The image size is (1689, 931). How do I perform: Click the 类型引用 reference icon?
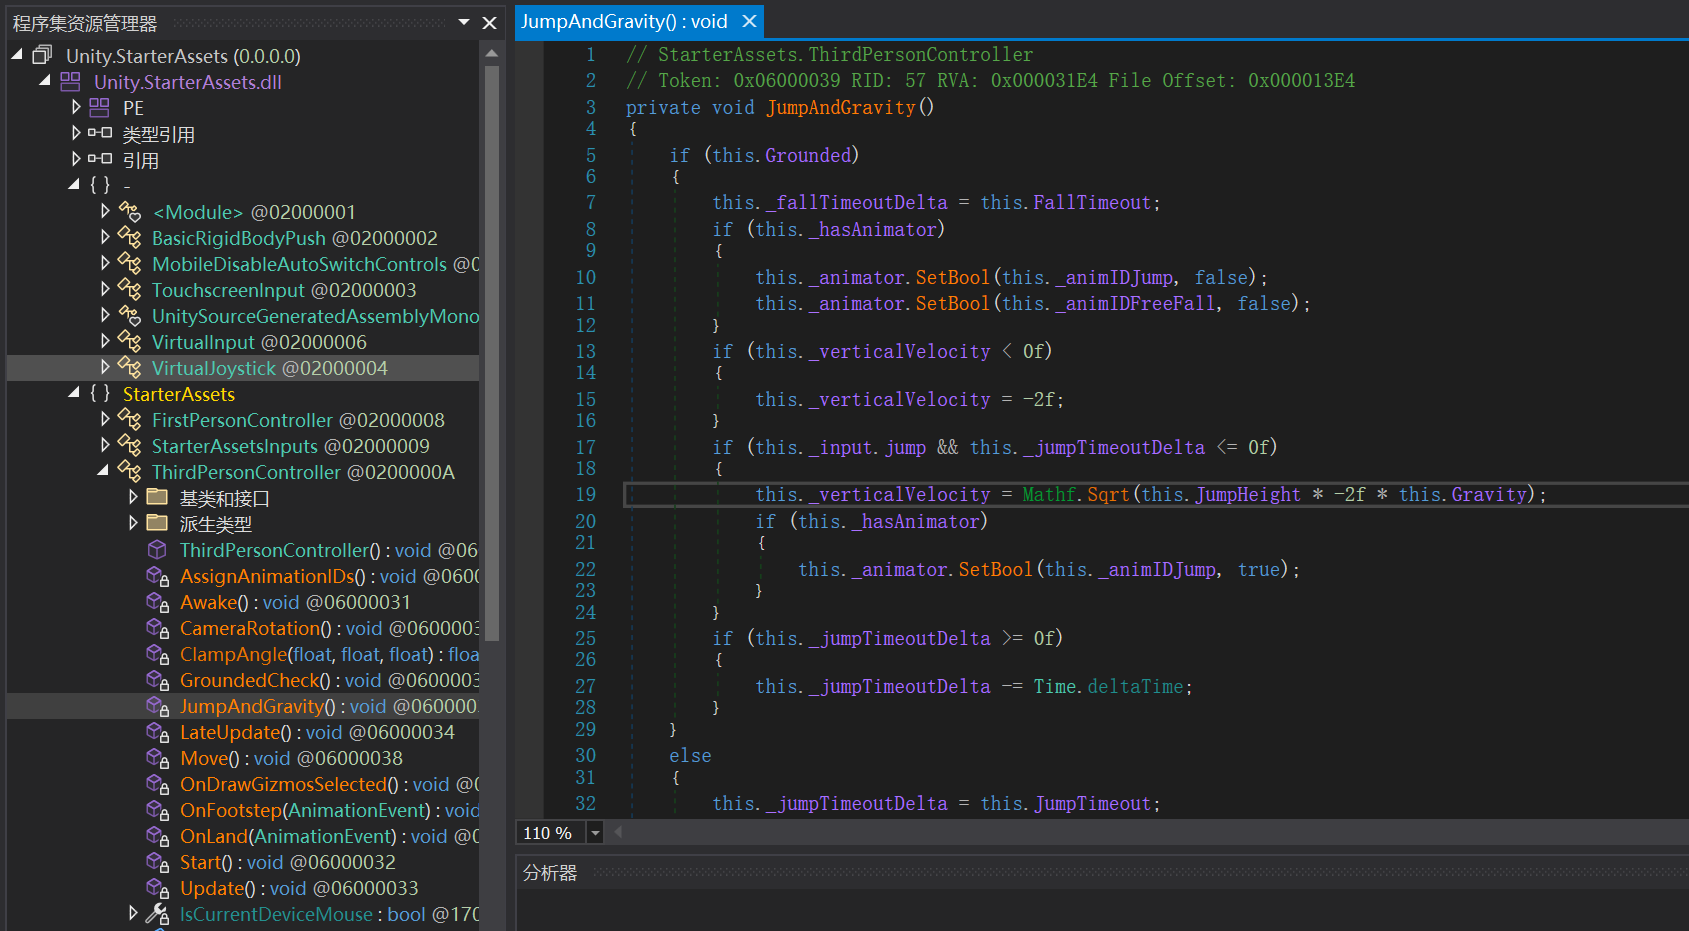[99, 134]
